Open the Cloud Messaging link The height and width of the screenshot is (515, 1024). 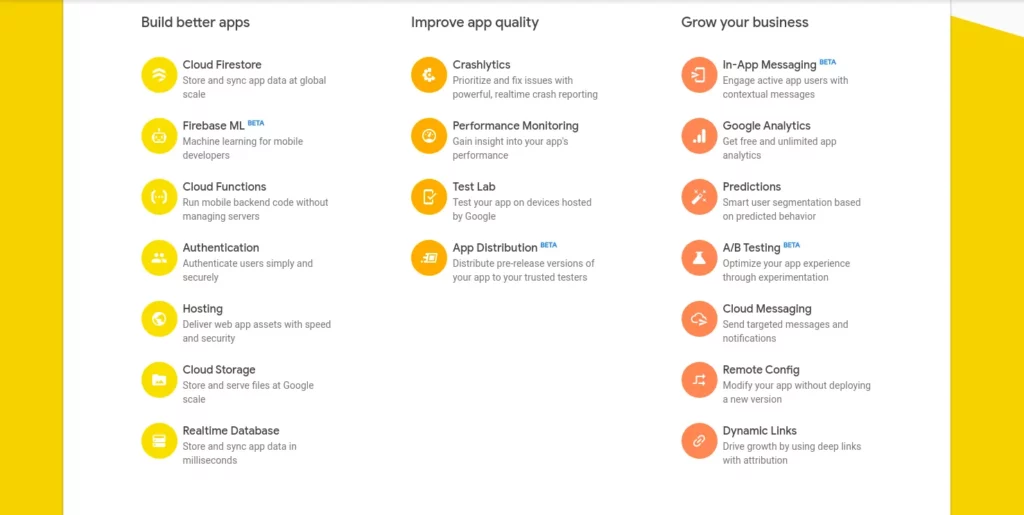[767, 309]
